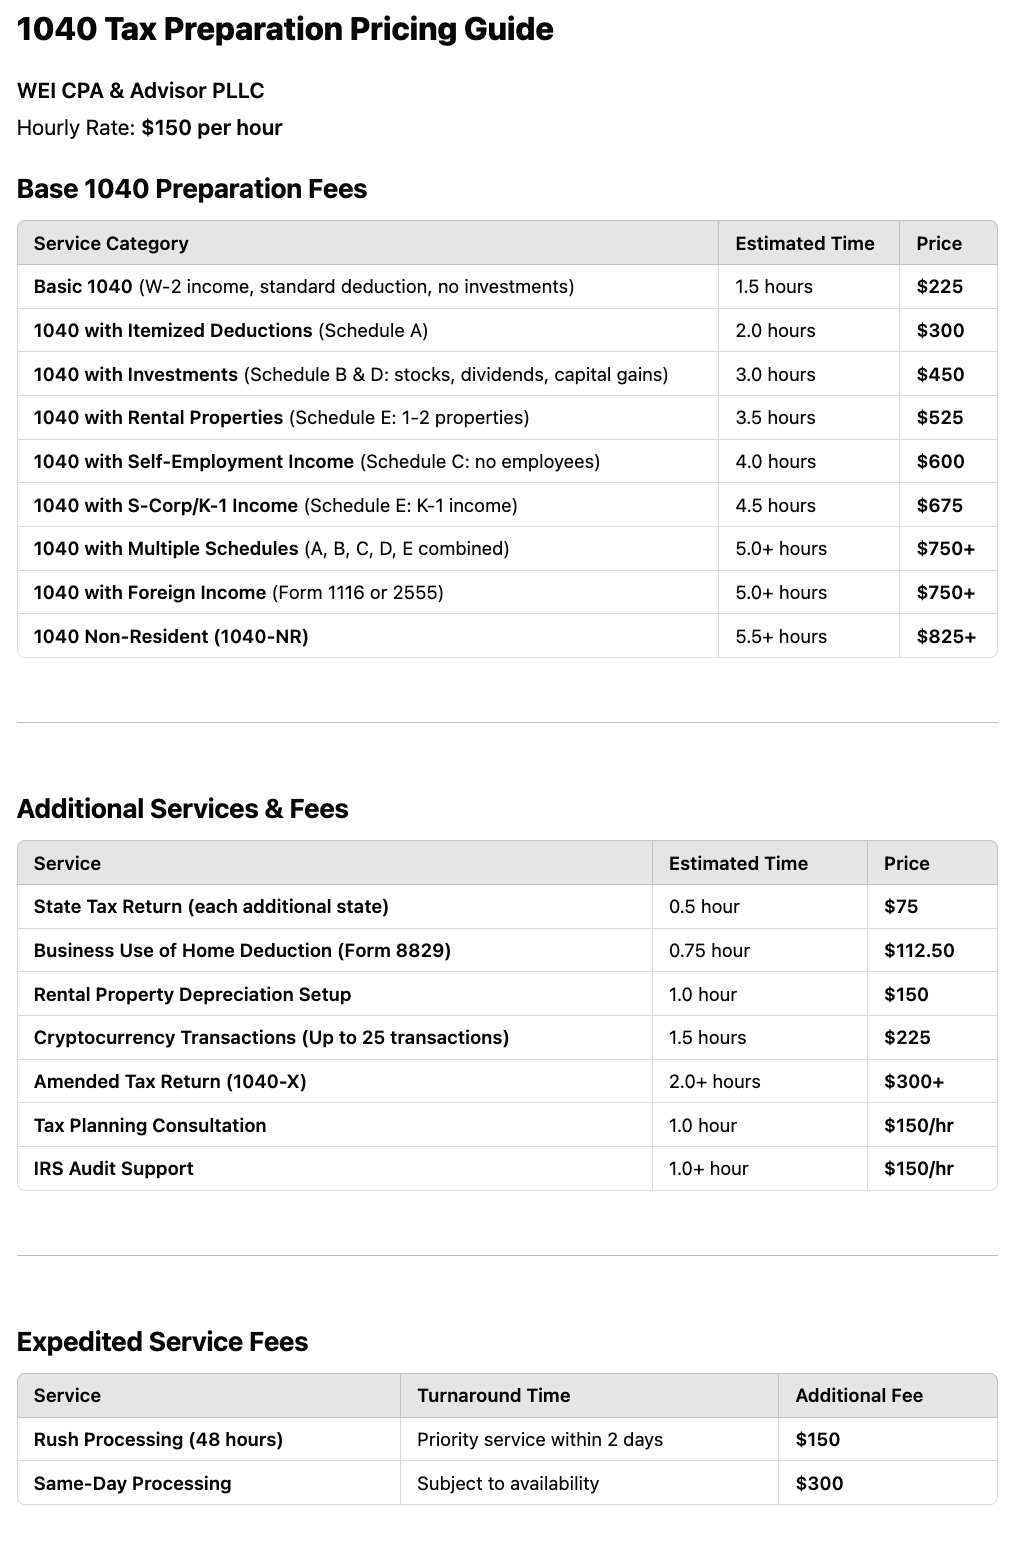Click Amended Tax Return (1040-X) entry
The width and height of the screenshot is (1014, 1546).
coord(170,1082)
